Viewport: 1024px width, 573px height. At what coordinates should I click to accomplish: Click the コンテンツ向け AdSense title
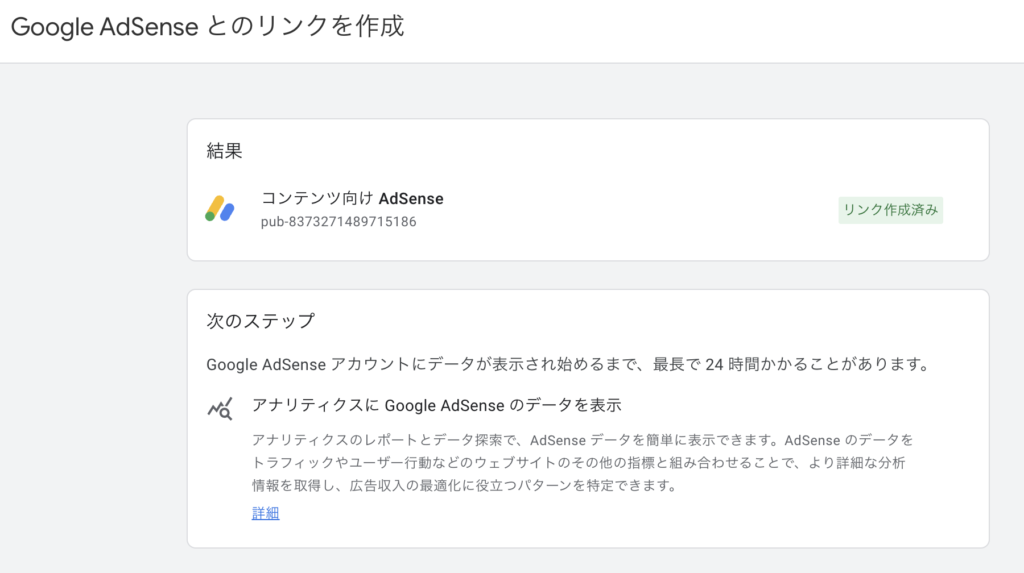(352, 199)
